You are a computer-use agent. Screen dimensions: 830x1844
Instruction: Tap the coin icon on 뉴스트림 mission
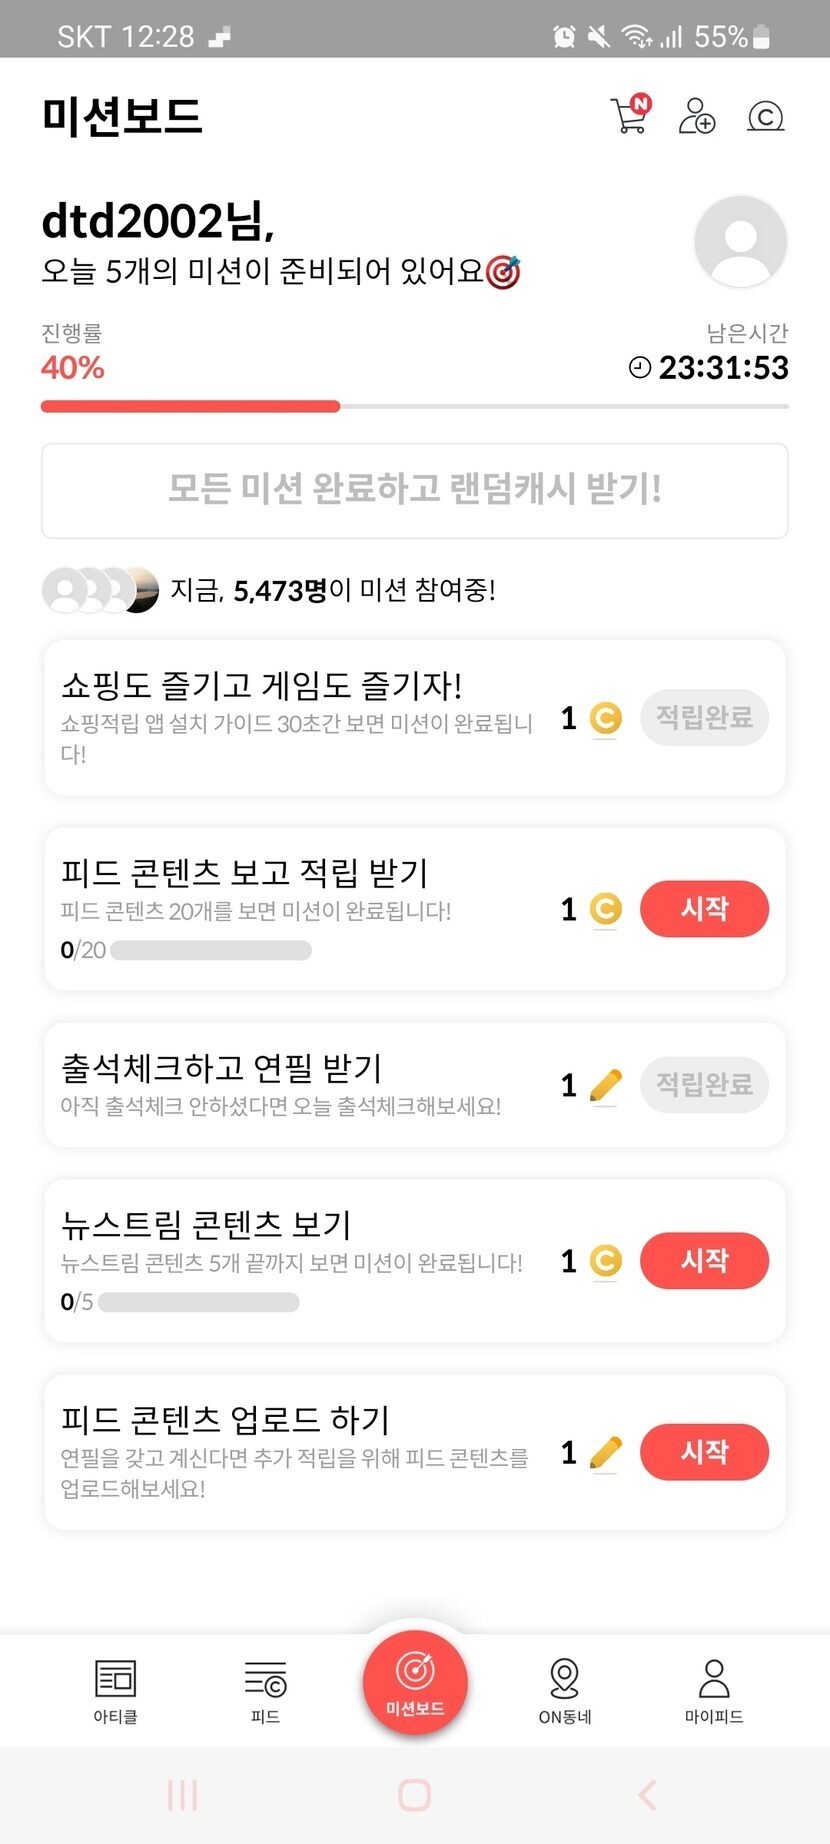[605, 1261]
